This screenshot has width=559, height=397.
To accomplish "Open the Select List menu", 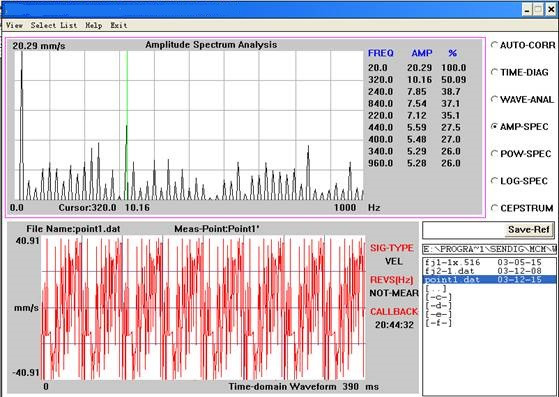I will tap(54, 25).
